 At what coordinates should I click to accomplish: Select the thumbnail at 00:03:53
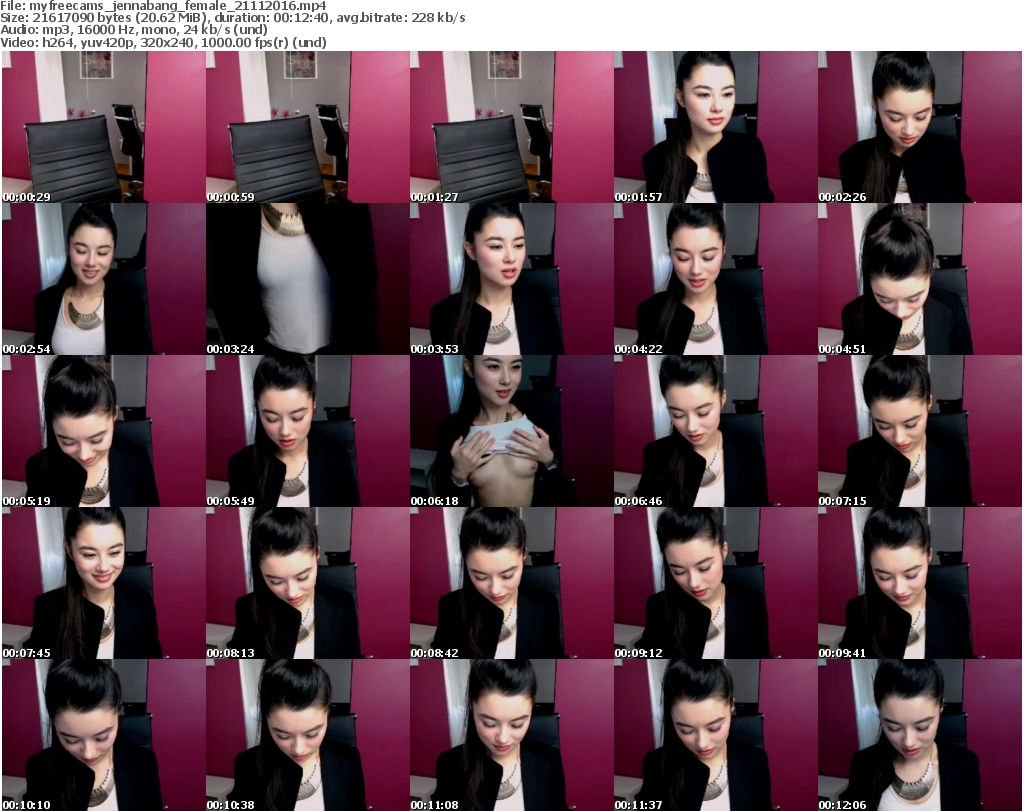point(511,279)
